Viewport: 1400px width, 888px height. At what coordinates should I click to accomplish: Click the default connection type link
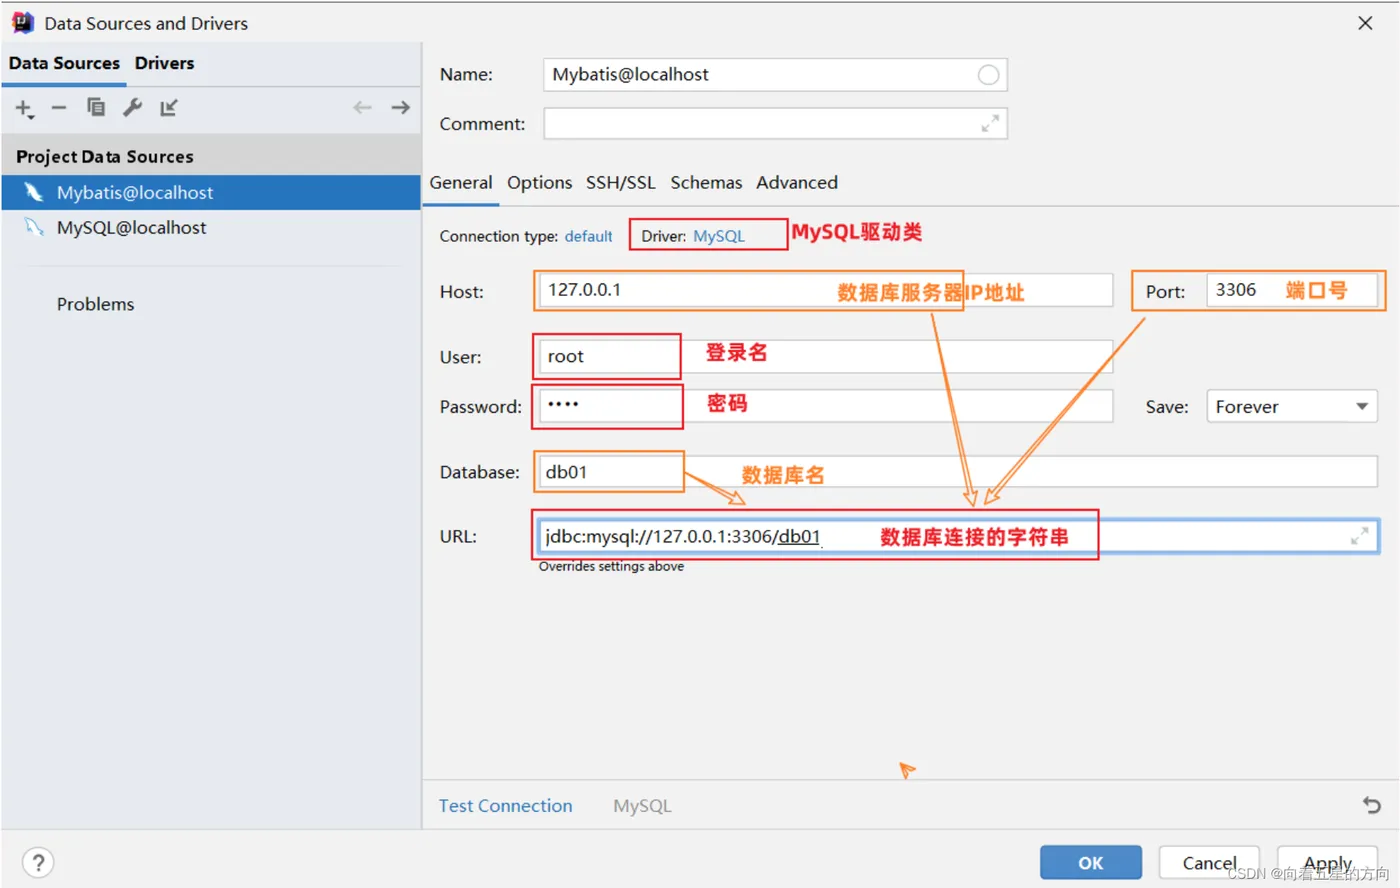[588, 236]
